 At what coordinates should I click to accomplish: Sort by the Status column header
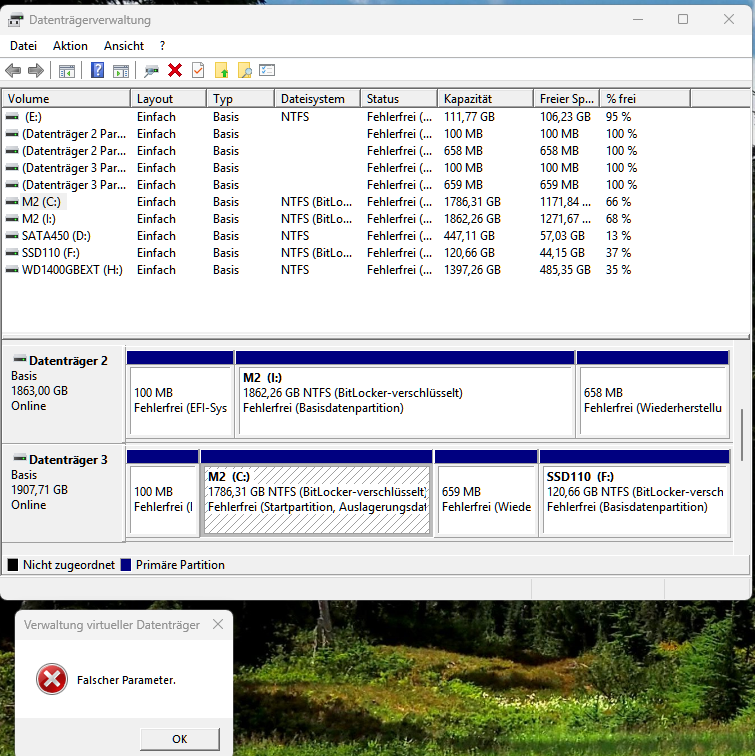pos(399,99)
